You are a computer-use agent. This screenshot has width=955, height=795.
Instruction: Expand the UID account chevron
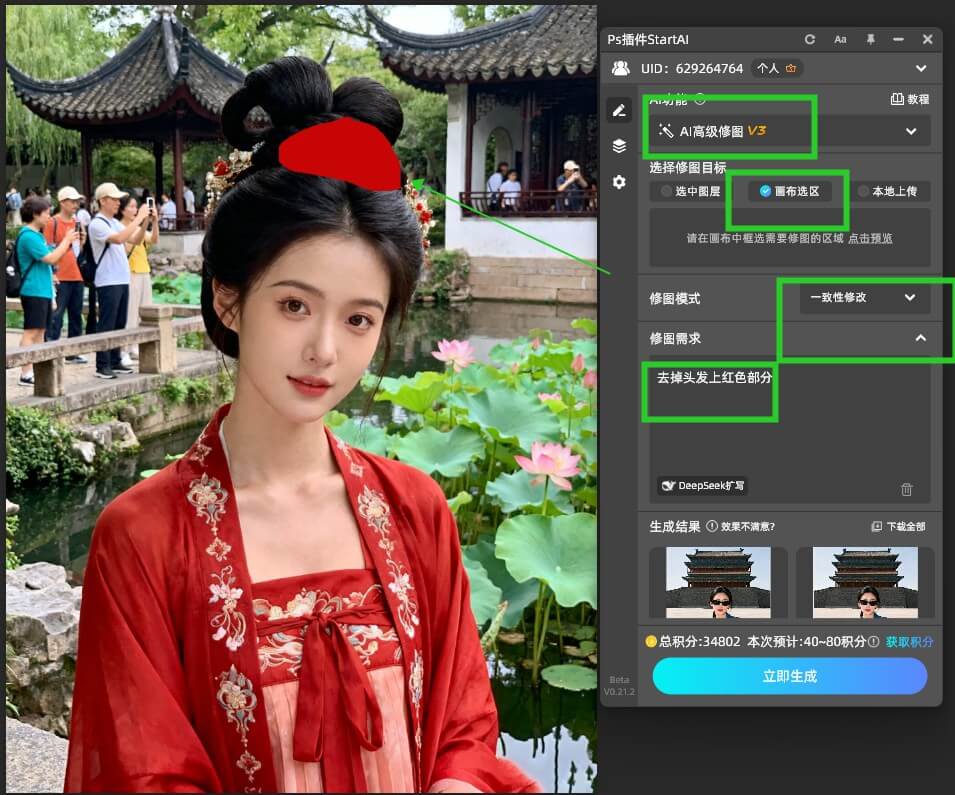tap(921, 69)
